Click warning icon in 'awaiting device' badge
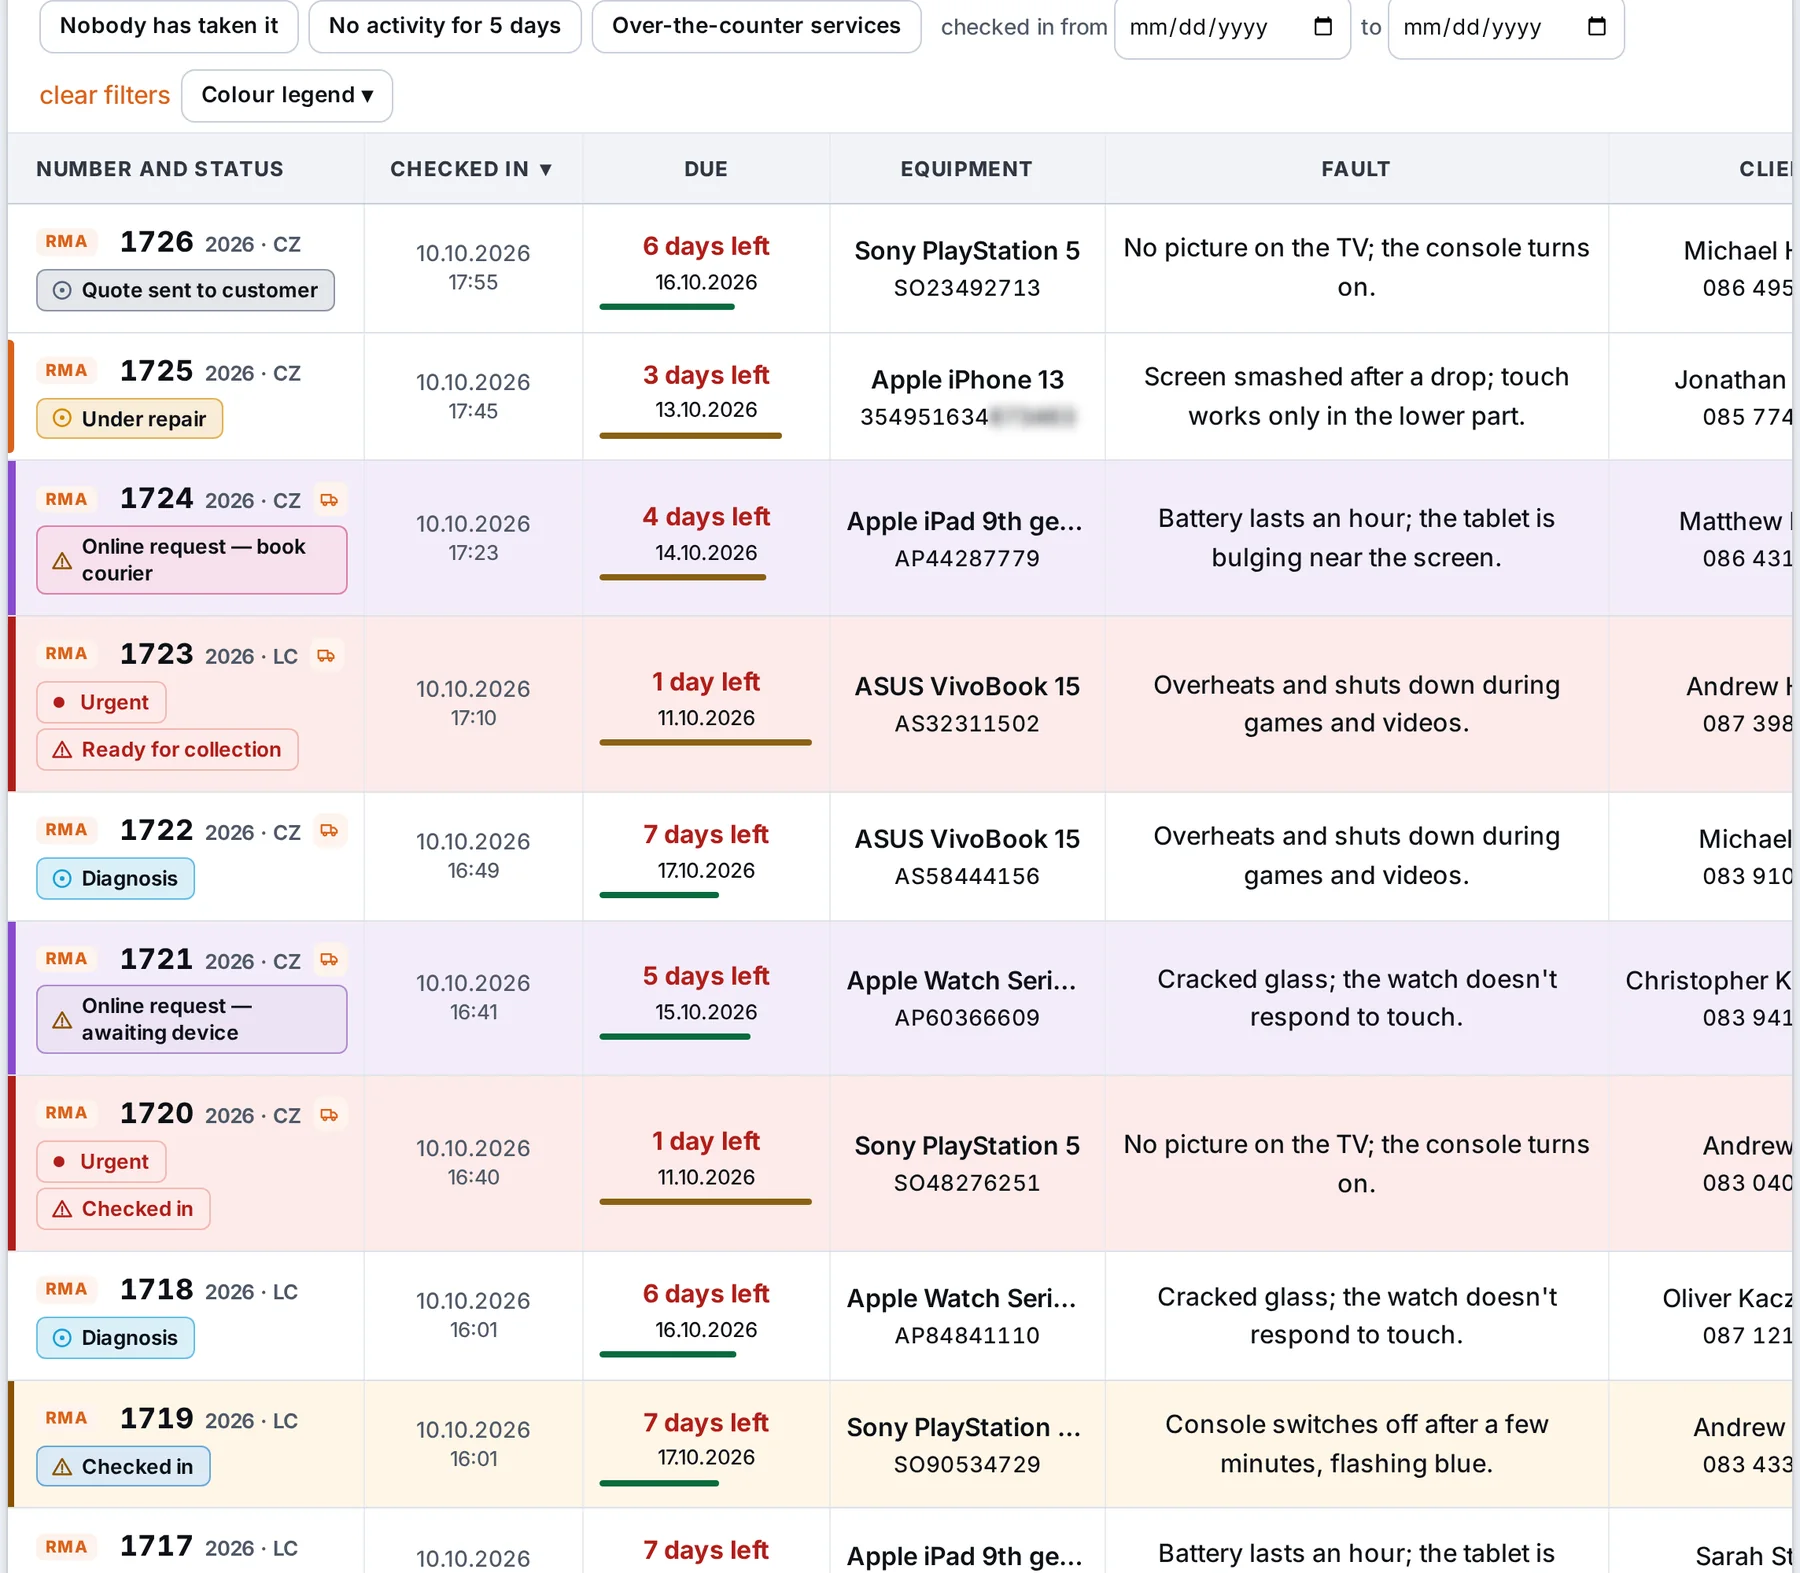Viewport: 1800px width, 1573px height. point(62,1020)
